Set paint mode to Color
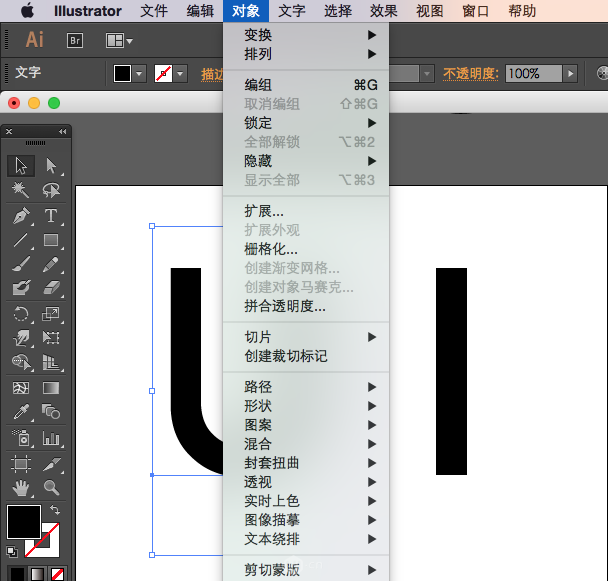Image resolution: width=608 pixels, height=581 pixels. pyautogui.click(x=16, y=573)
